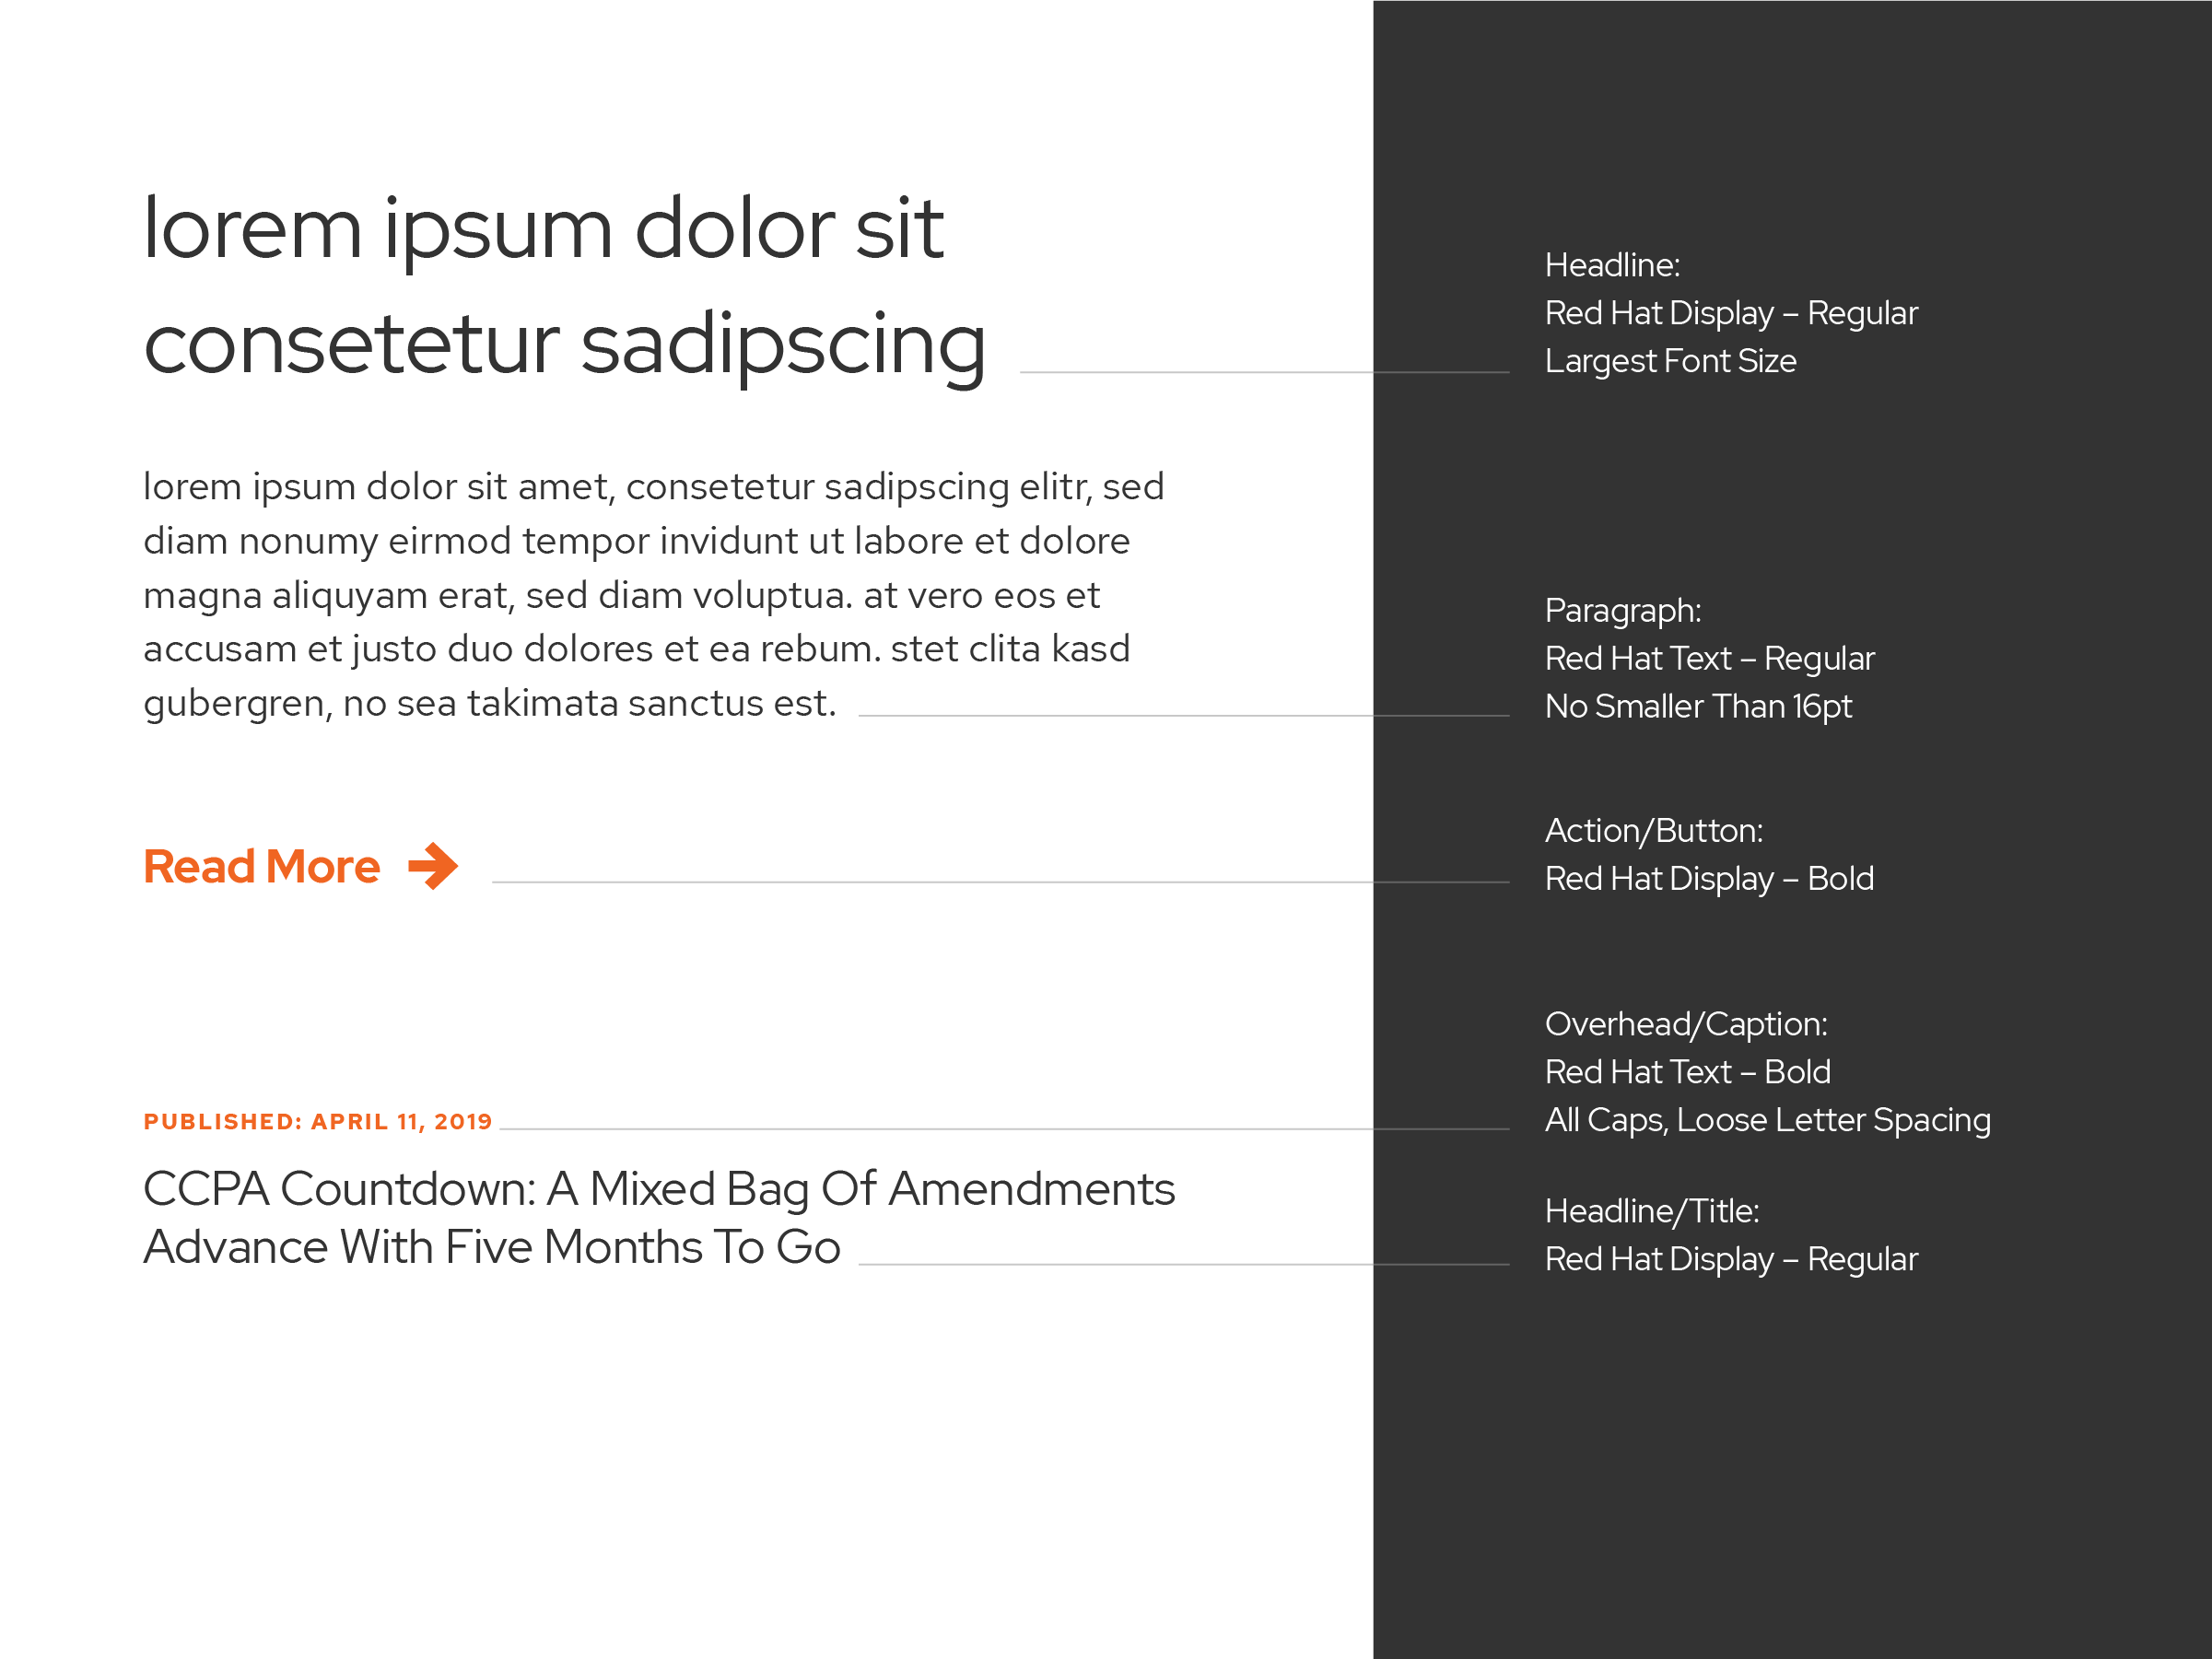This screenshot has height=1659, width=2212.
Task: Click the Published: April 11, 2019 caption
Action: click(318, 1121)
